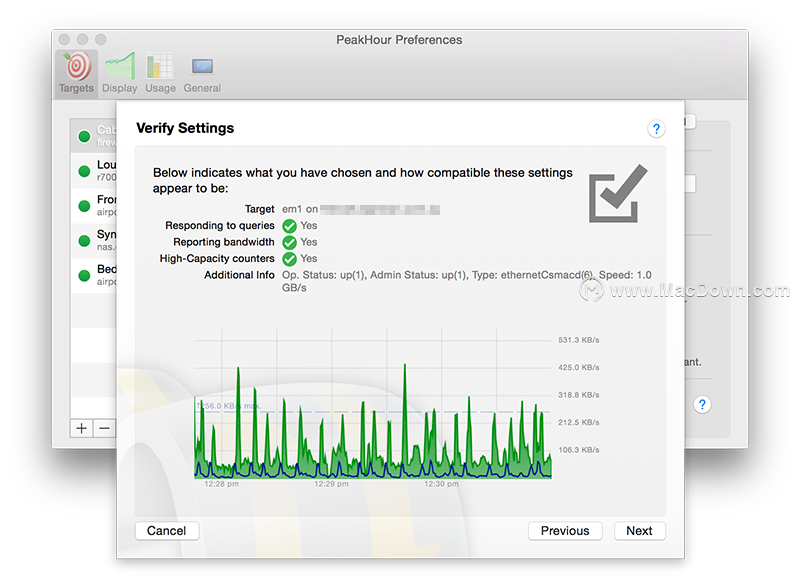
Task: Click the PeakHour Preferences window title
Action: (399, 40)
